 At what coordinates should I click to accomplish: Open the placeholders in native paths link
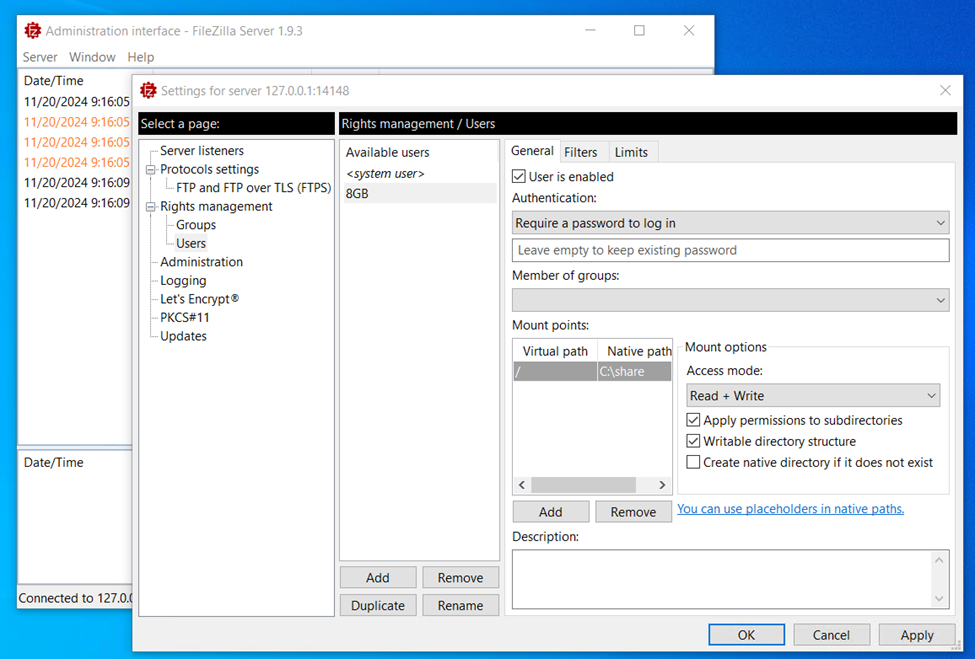[x=790, y=509]
